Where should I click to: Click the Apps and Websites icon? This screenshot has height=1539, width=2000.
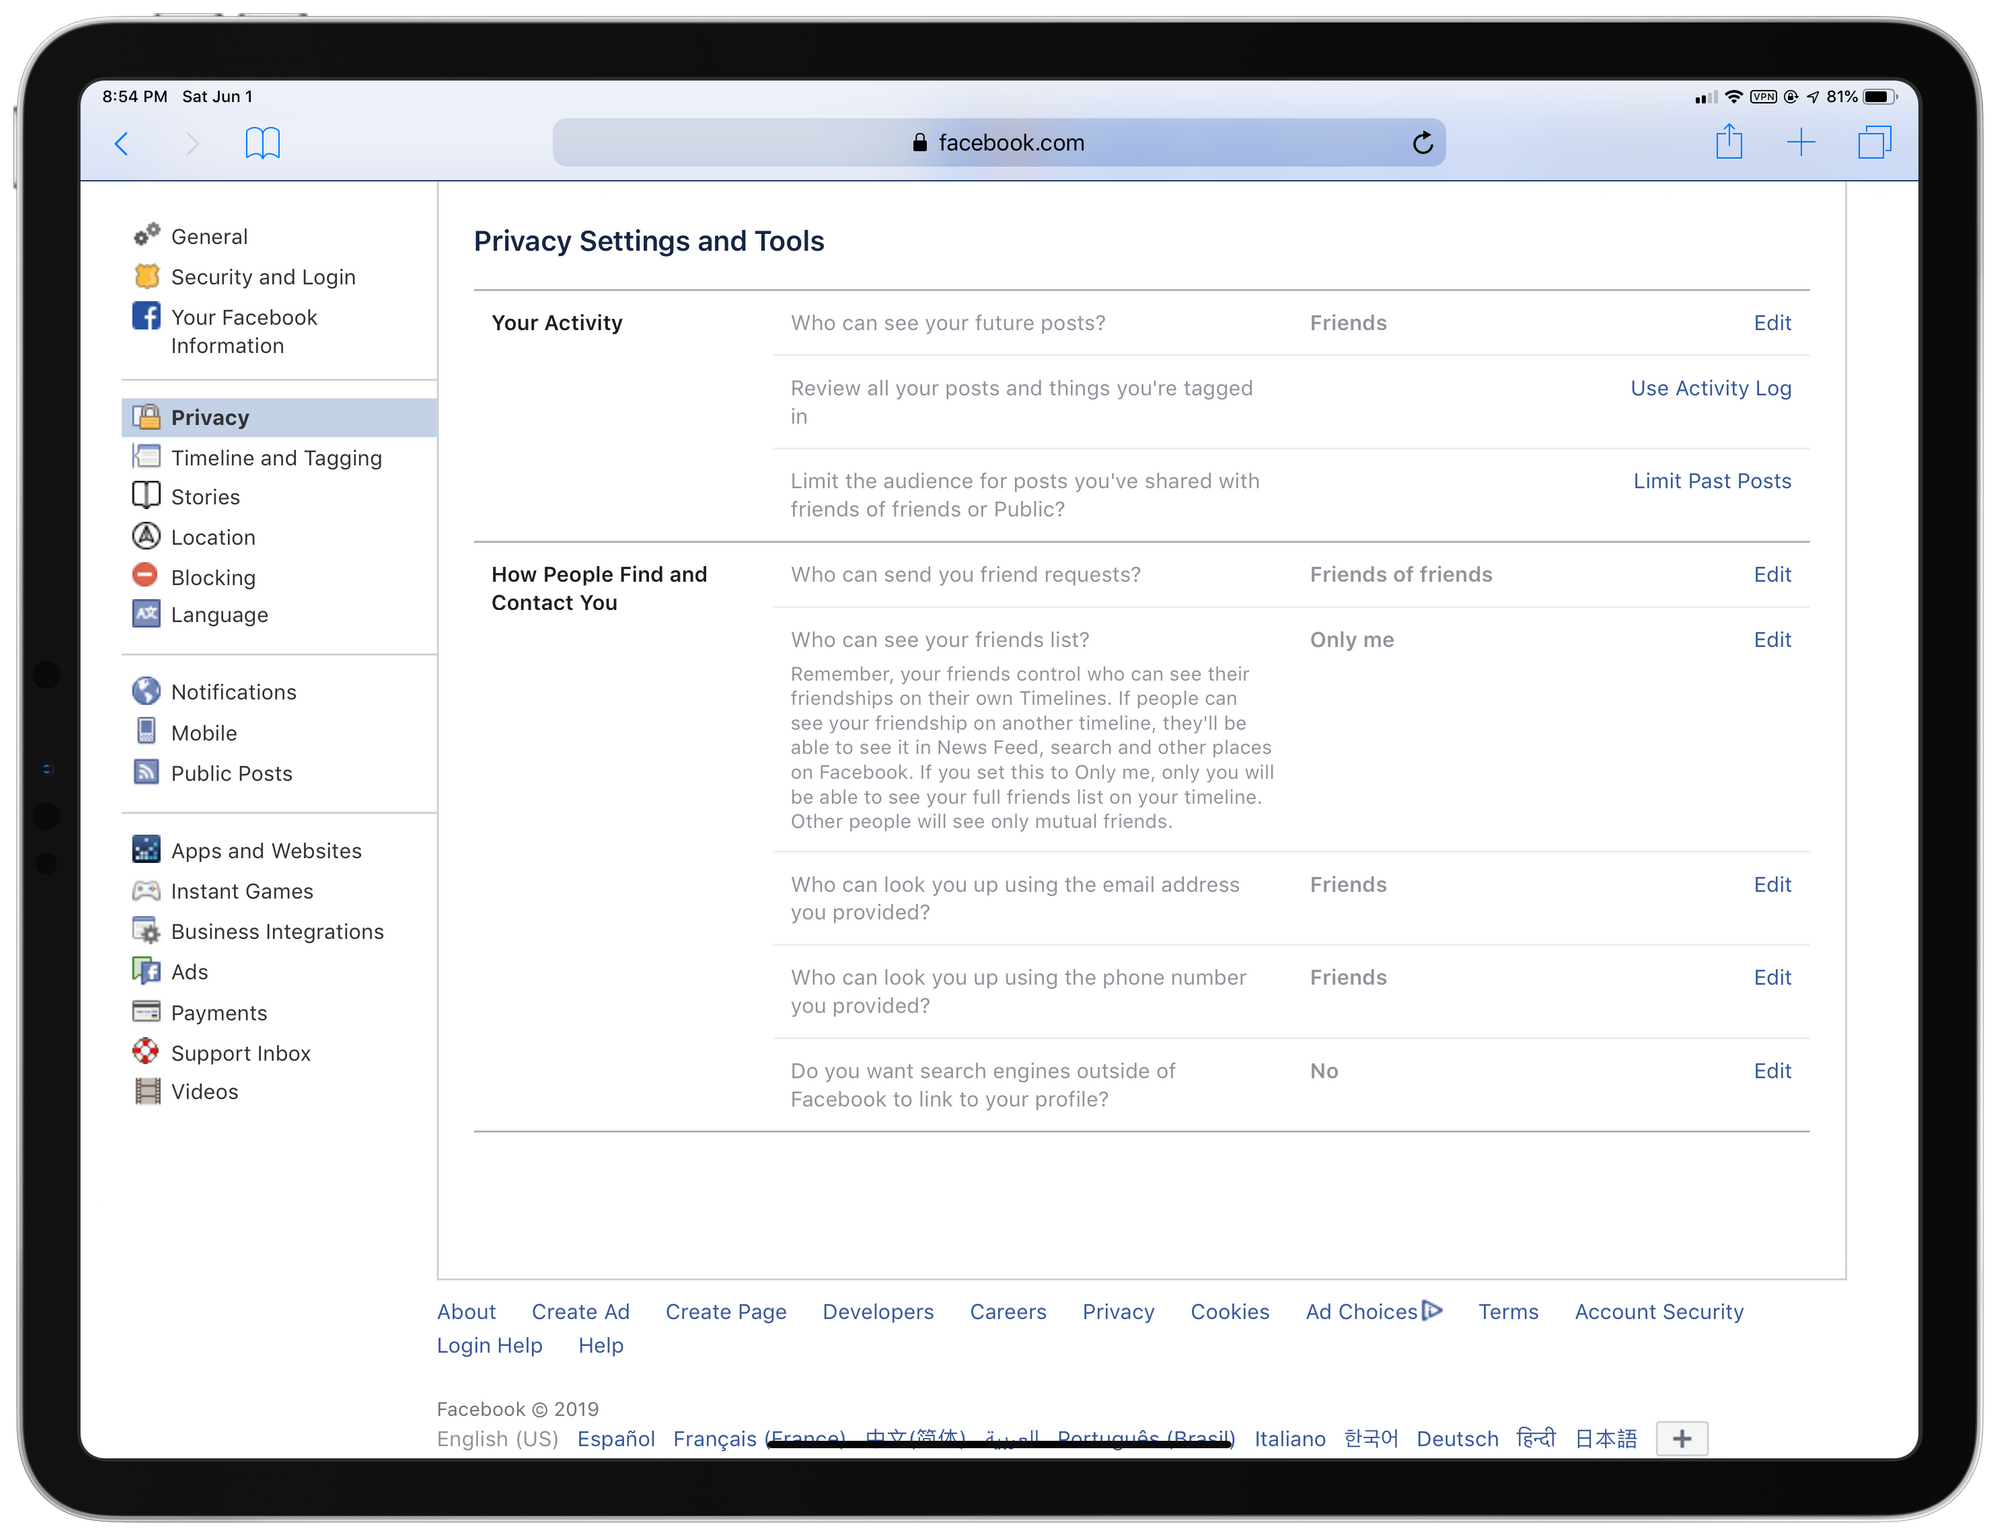[x=146, y=849]
